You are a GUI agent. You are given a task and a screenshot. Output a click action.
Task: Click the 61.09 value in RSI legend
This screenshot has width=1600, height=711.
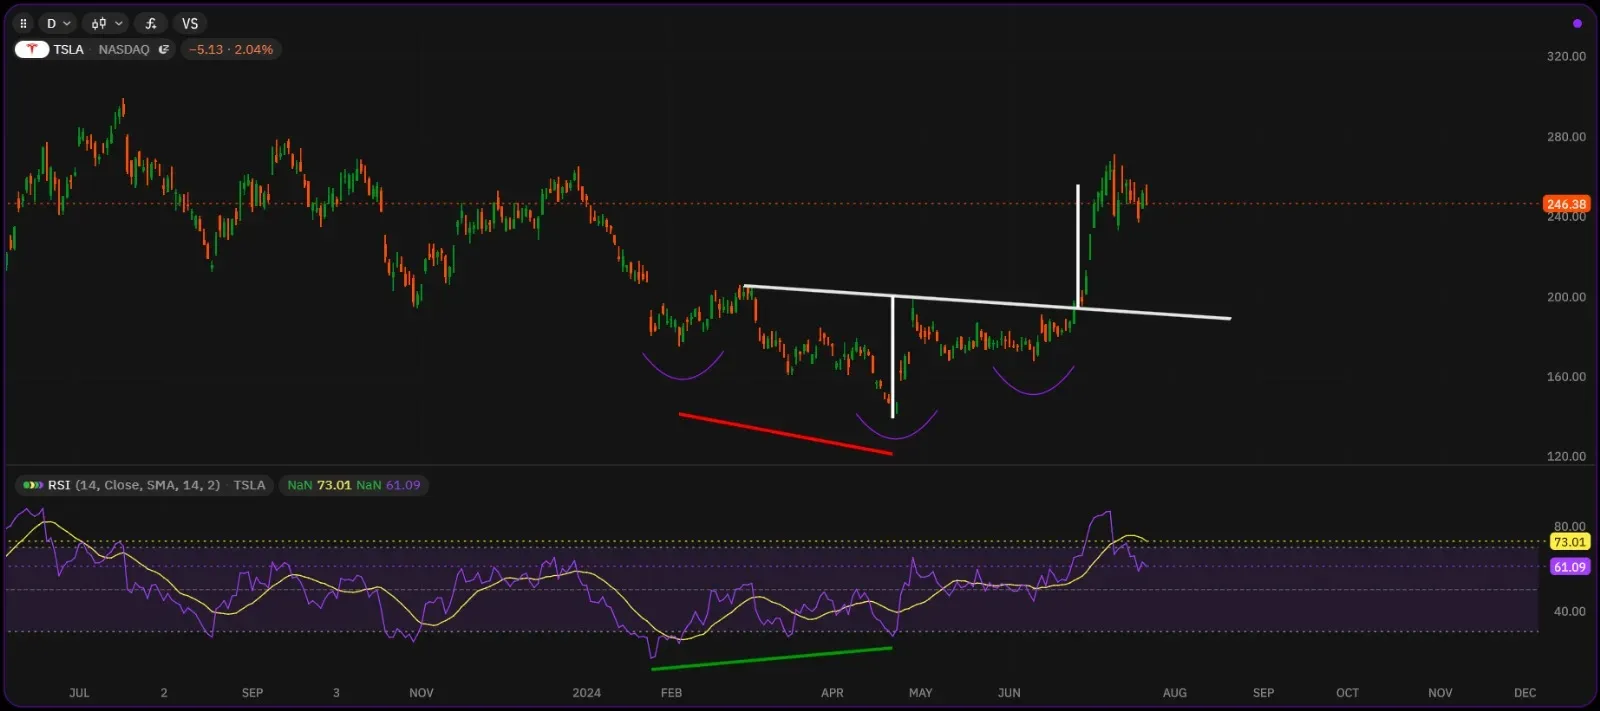click(x=403, y=485)
